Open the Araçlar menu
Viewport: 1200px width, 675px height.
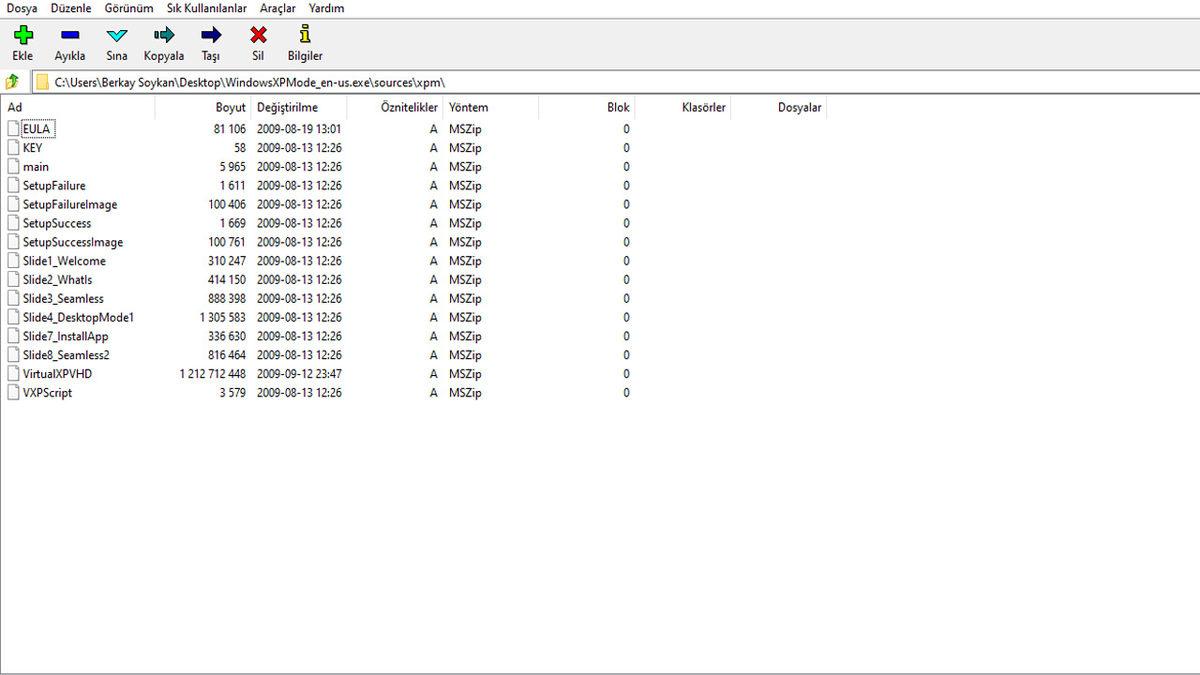coord(278,8)
